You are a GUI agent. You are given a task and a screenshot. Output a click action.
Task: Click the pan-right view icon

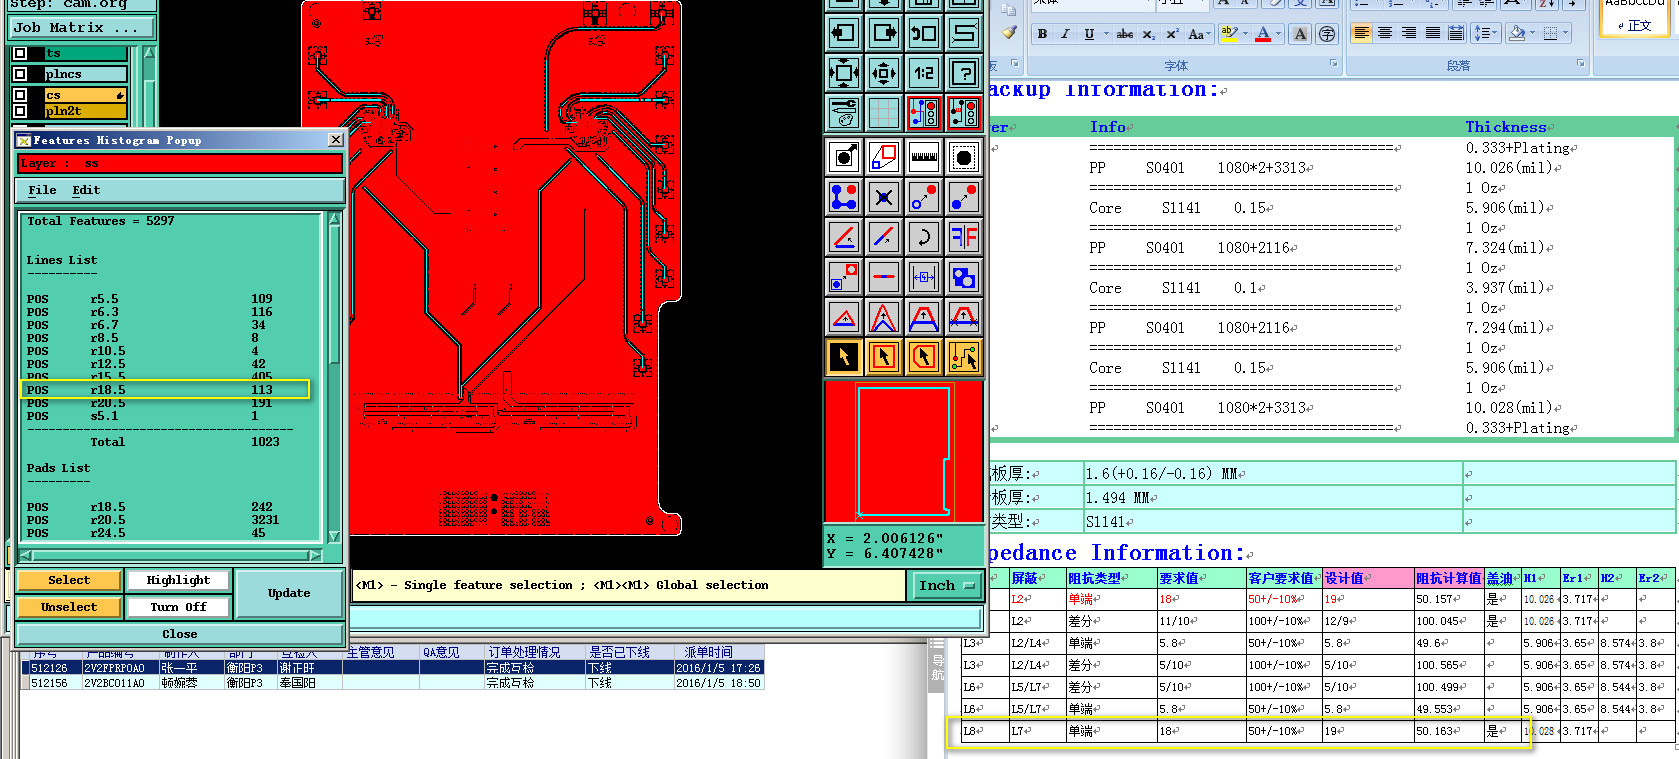click(884, 33)
